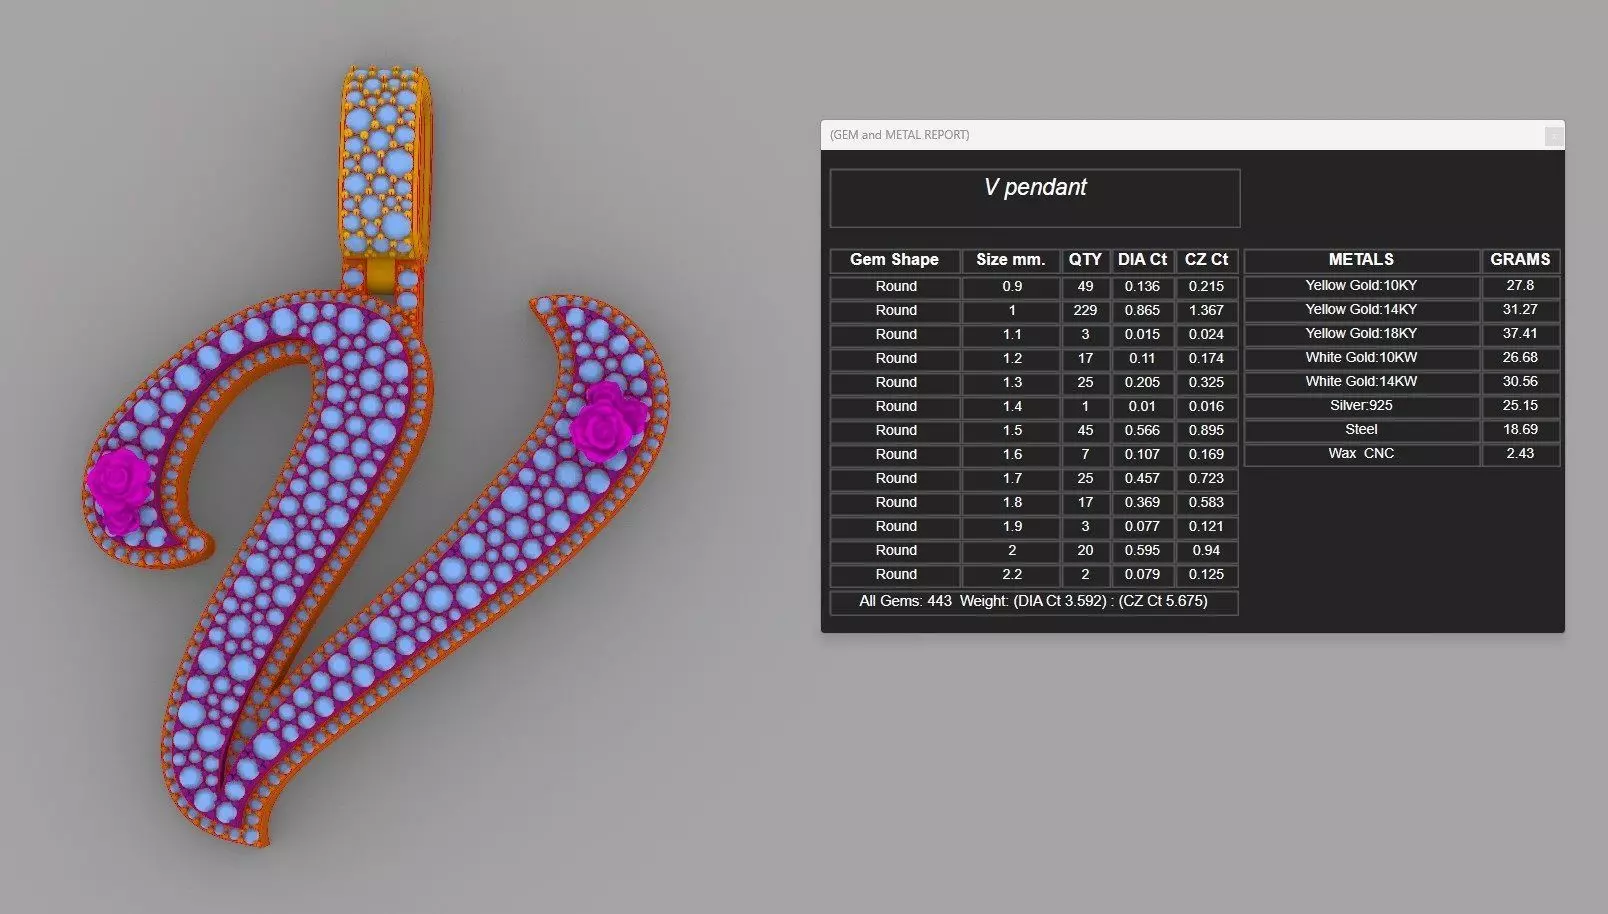Screen dimensions: 1608x914
Task: Click the '1.7' size cell
Action: pyautogui.click(x=1011, y=479)
